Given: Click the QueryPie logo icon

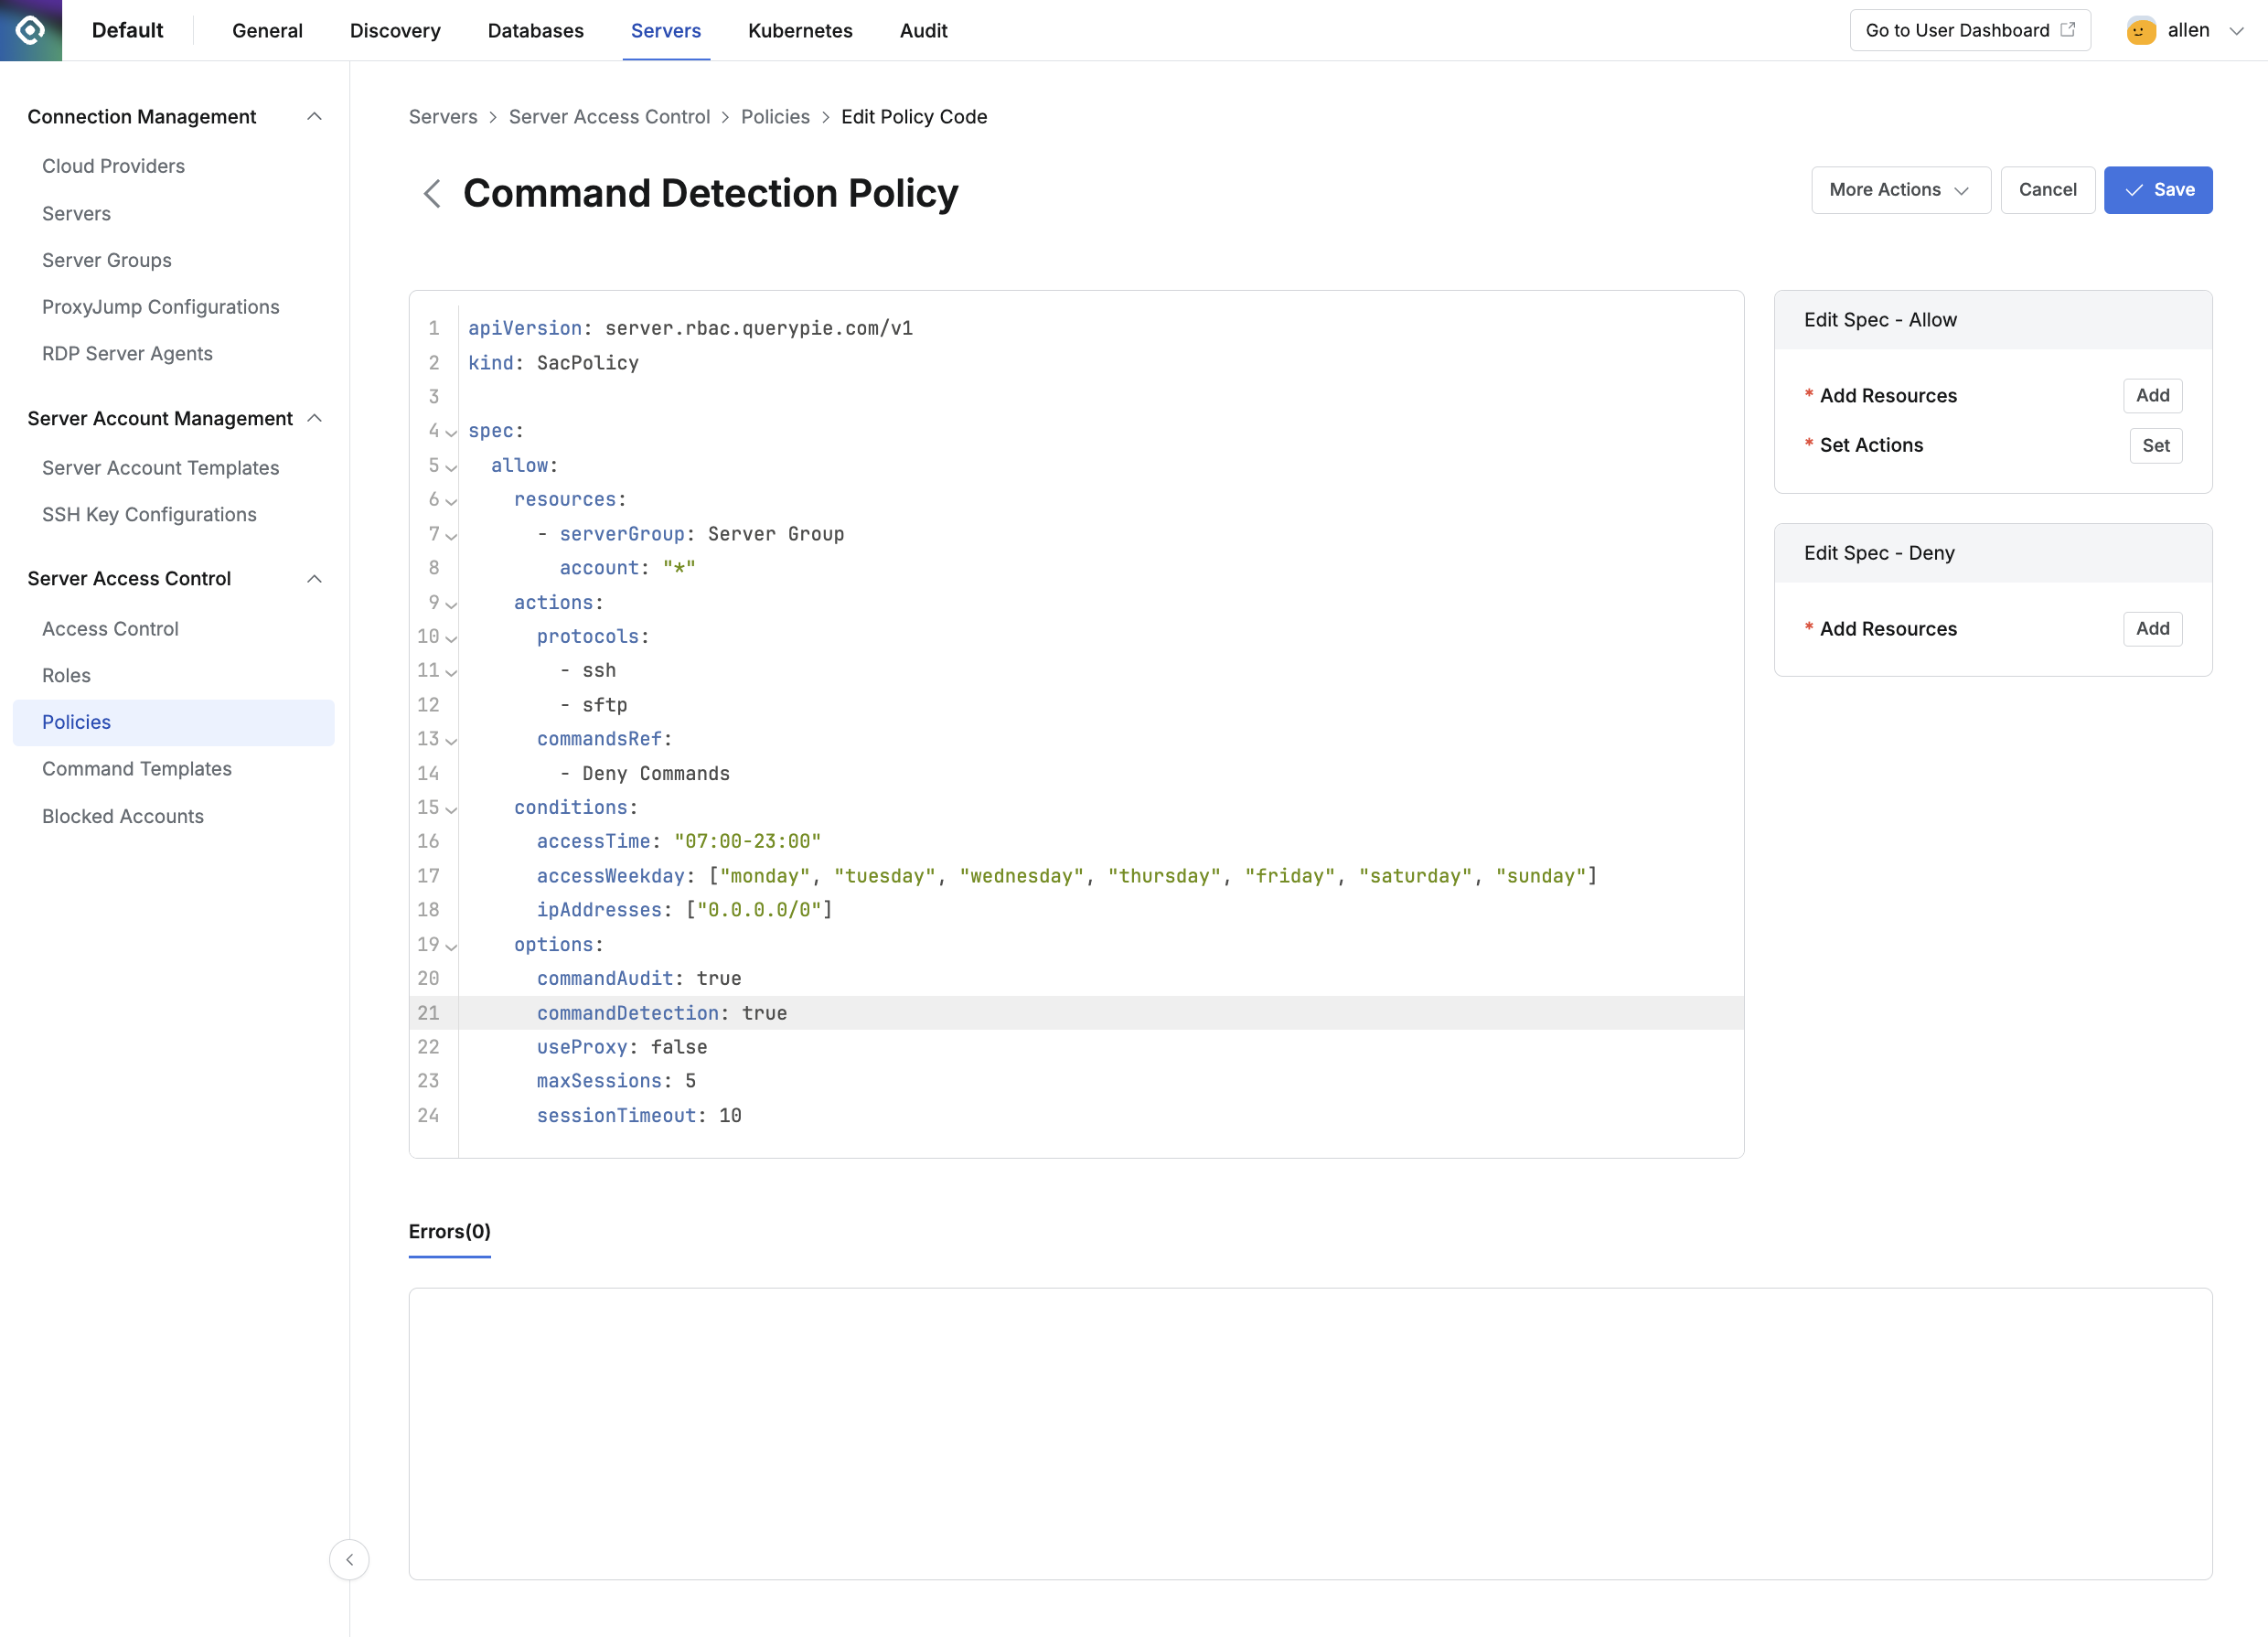Looking at the screenshot, I should pos(30,30).
